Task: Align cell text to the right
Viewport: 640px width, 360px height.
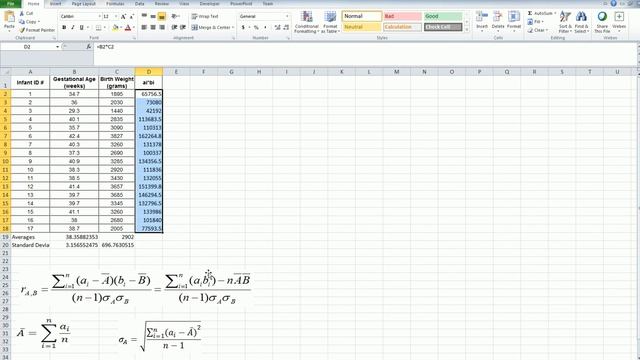Action: tap(162, 27)
